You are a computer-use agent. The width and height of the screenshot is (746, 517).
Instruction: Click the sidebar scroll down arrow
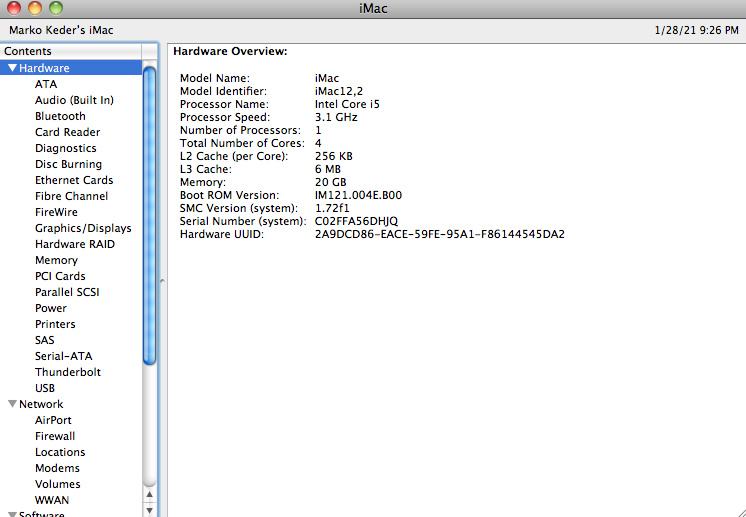pyautogui.click(x=149, y=511)
